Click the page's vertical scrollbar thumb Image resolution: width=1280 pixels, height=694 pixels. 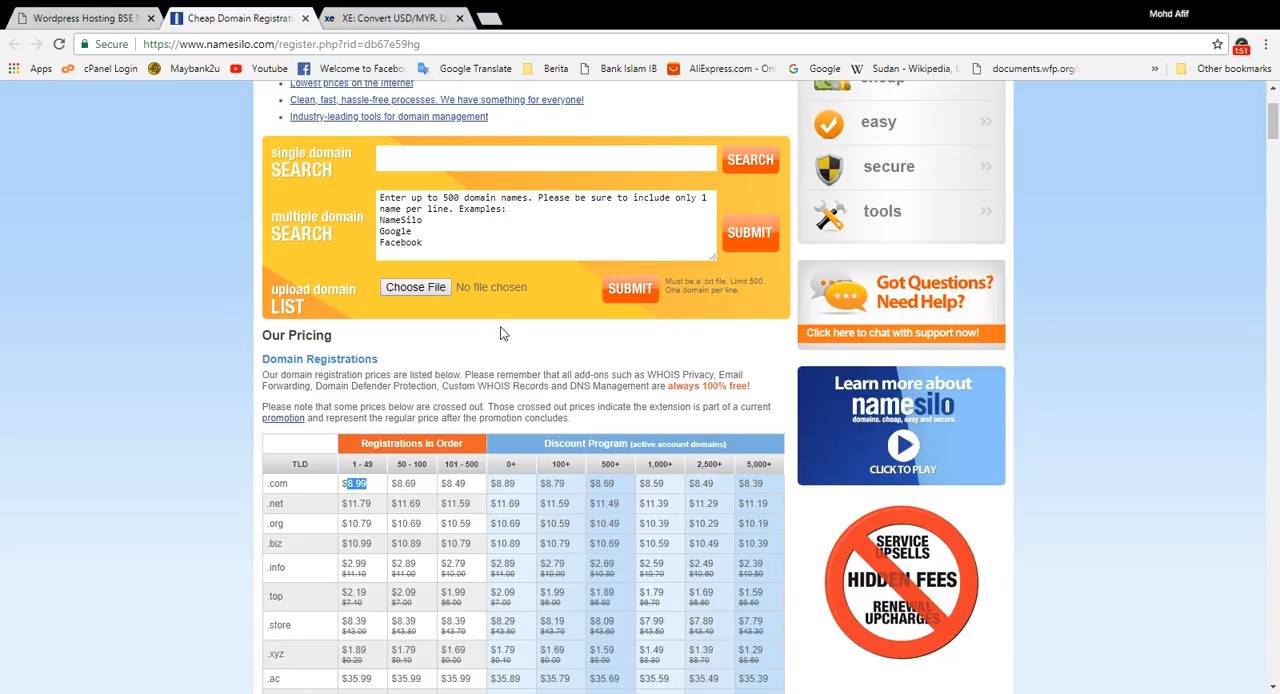coord(1273,121)
